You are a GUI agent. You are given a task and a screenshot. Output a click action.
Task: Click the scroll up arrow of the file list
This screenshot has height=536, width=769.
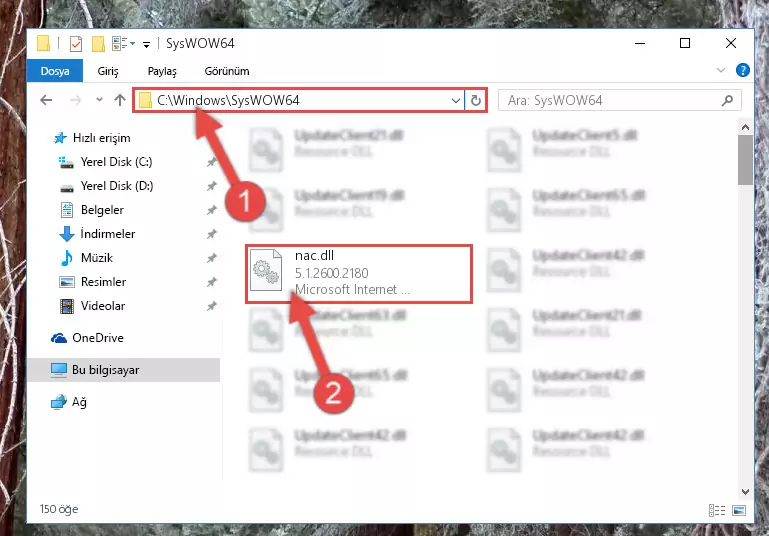(745, 128)
